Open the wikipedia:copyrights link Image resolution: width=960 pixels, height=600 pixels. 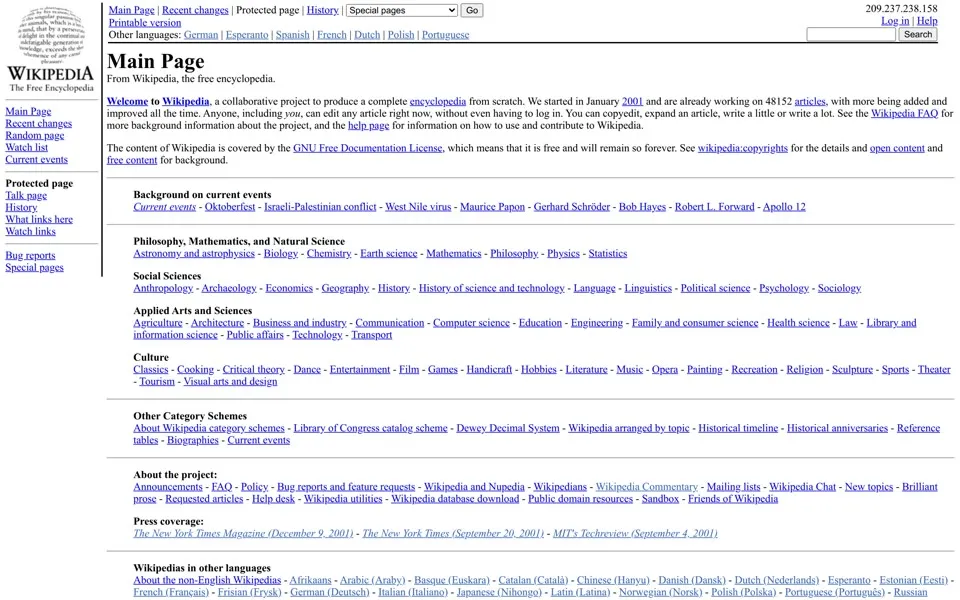(x=743, y=148)
